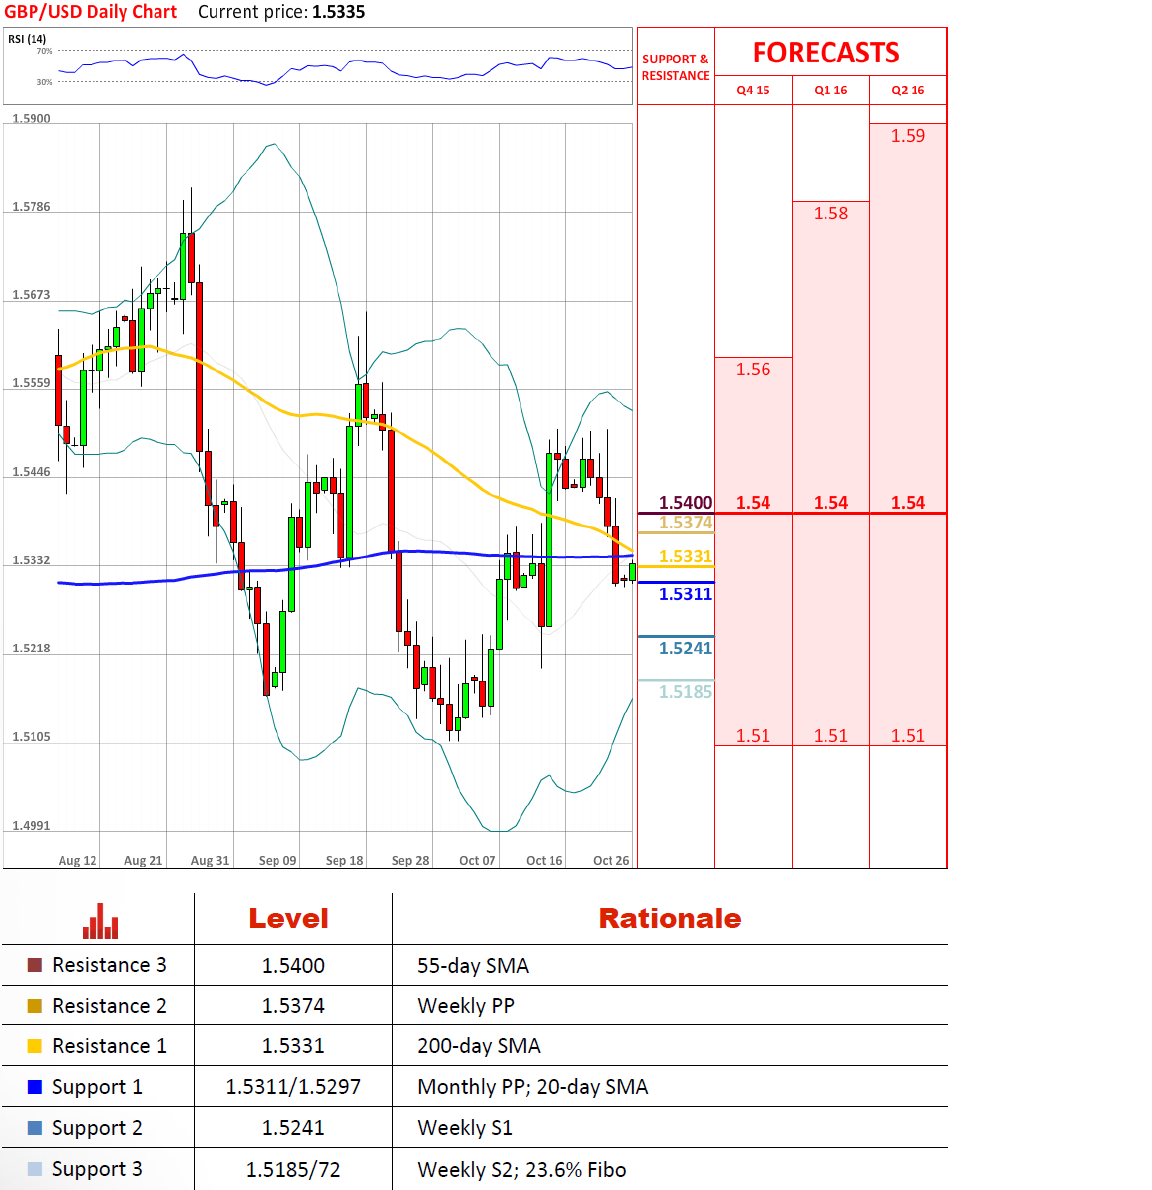Select the Q2 16 forecast column header
Viewport: 1152px width, 1190px height.
pyautogui.click(x=908, y=90)
